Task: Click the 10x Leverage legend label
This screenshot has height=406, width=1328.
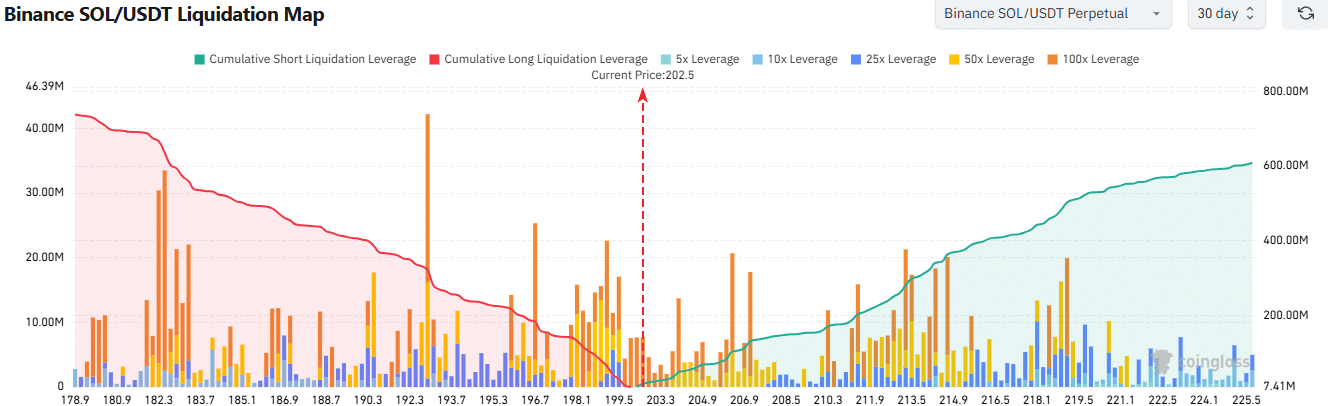Action: tap(802, 59)
